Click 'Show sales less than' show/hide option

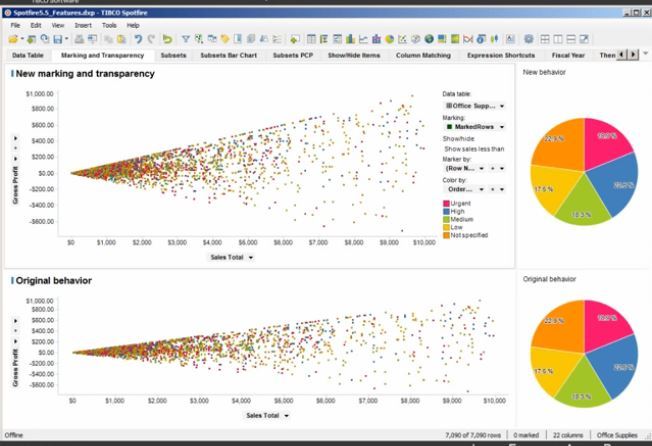[x=474, y=148]
